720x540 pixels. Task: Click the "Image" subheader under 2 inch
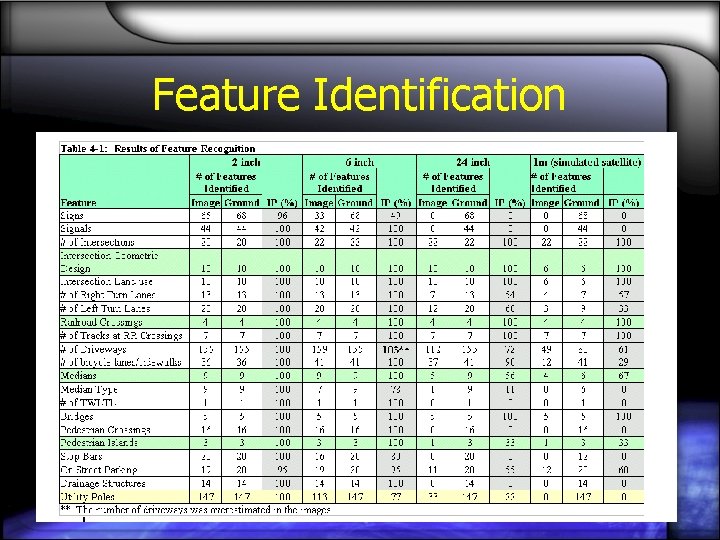pyautogui.click(x=205, y=202)
